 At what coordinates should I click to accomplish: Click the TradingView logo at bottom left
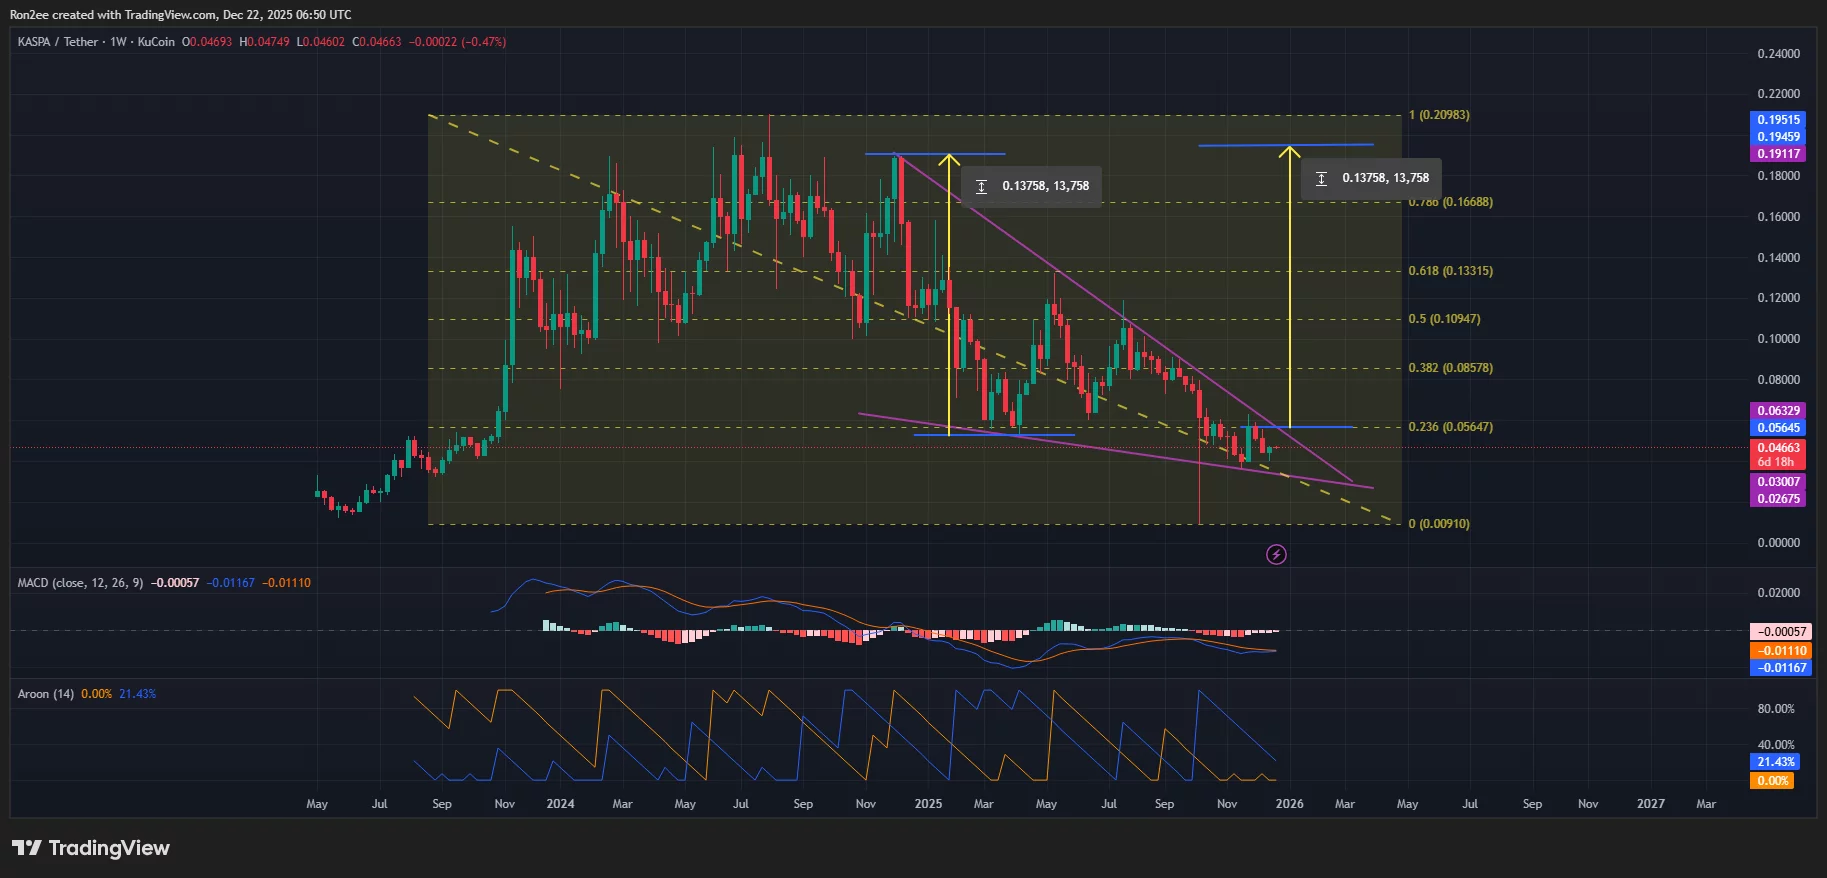click(x=91, y=848)
